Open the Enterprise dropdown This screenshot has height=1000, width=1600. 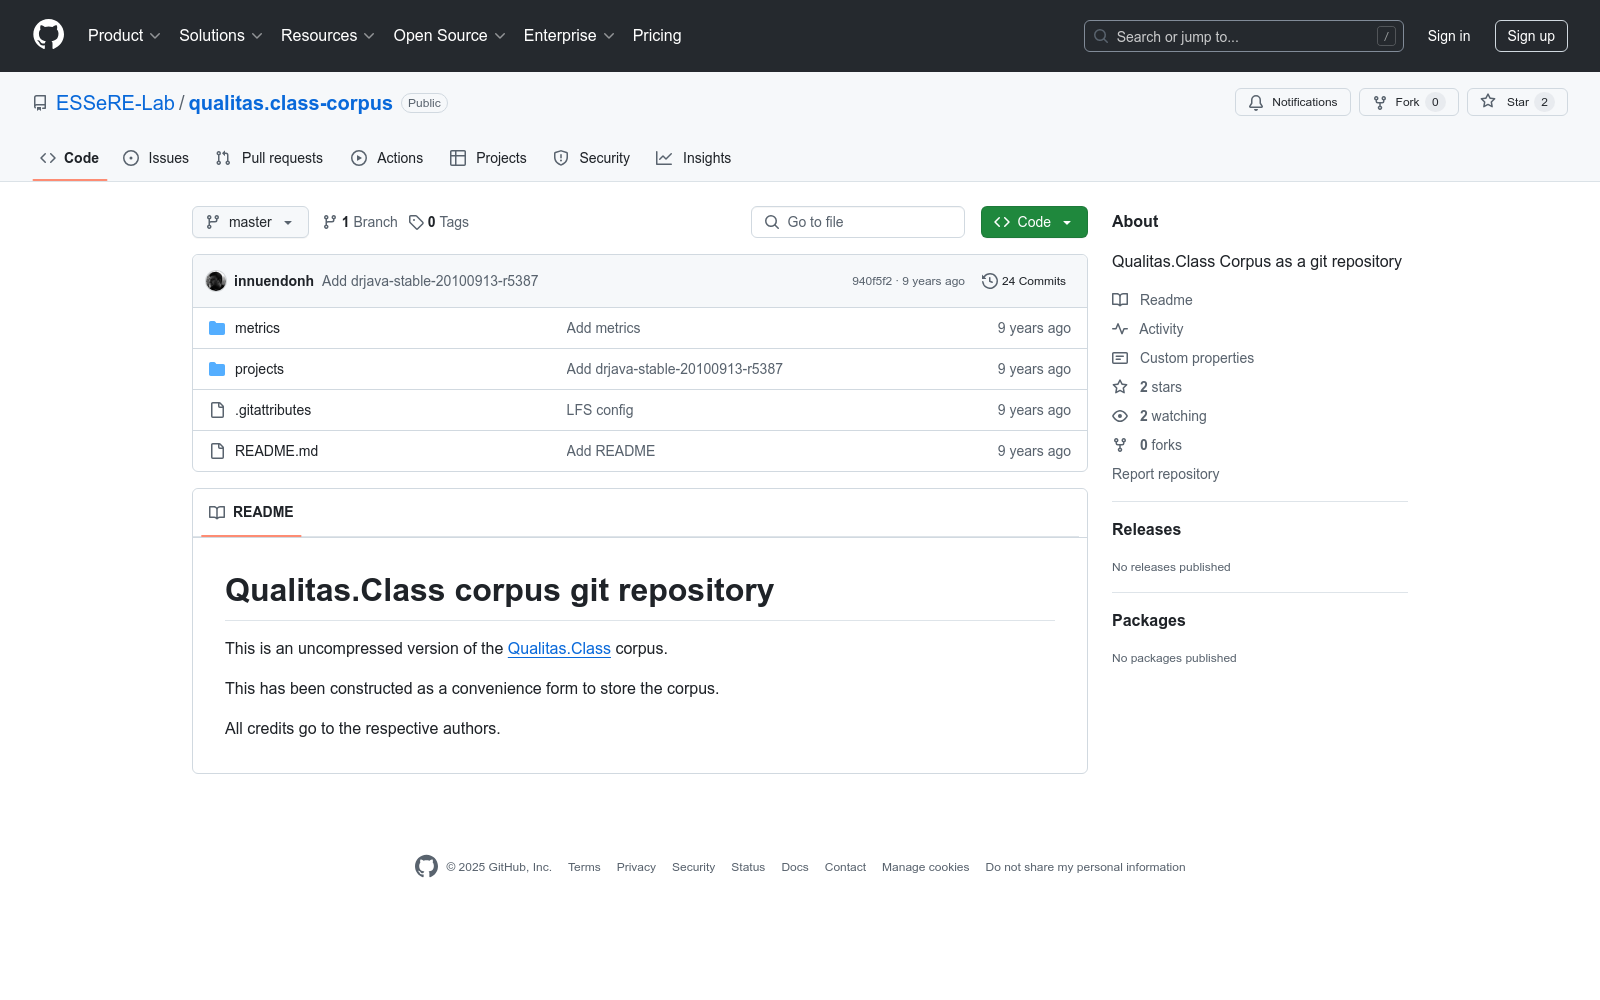(569, 36)
